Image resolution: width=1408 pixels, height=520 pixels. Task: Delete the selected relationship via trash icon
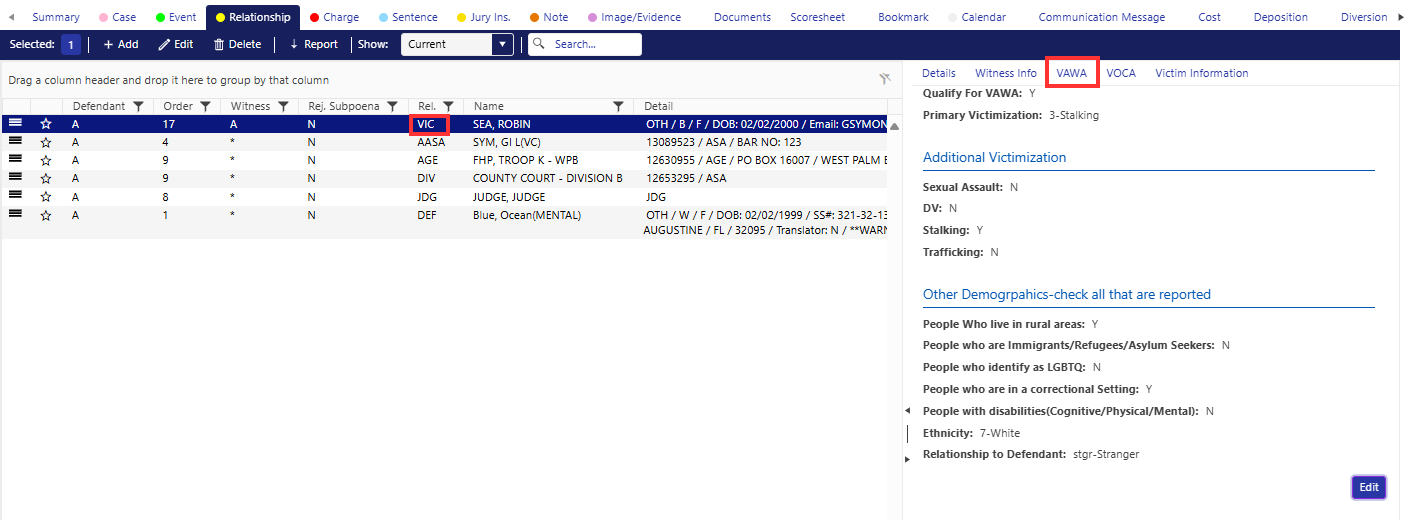[x=237, y=44]
